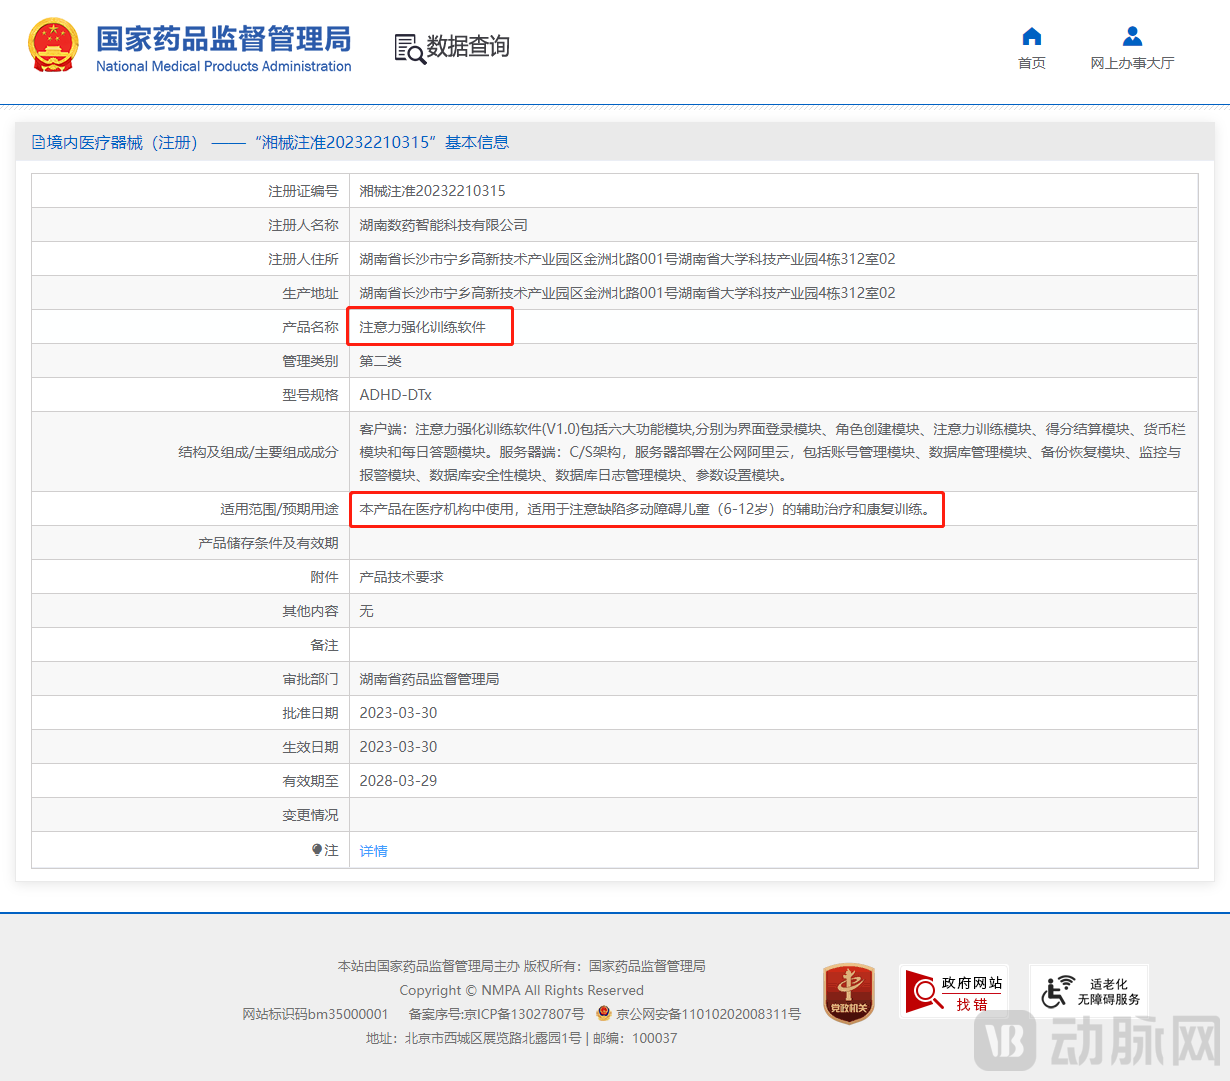Click 第二类 management category value

(380, 361)
